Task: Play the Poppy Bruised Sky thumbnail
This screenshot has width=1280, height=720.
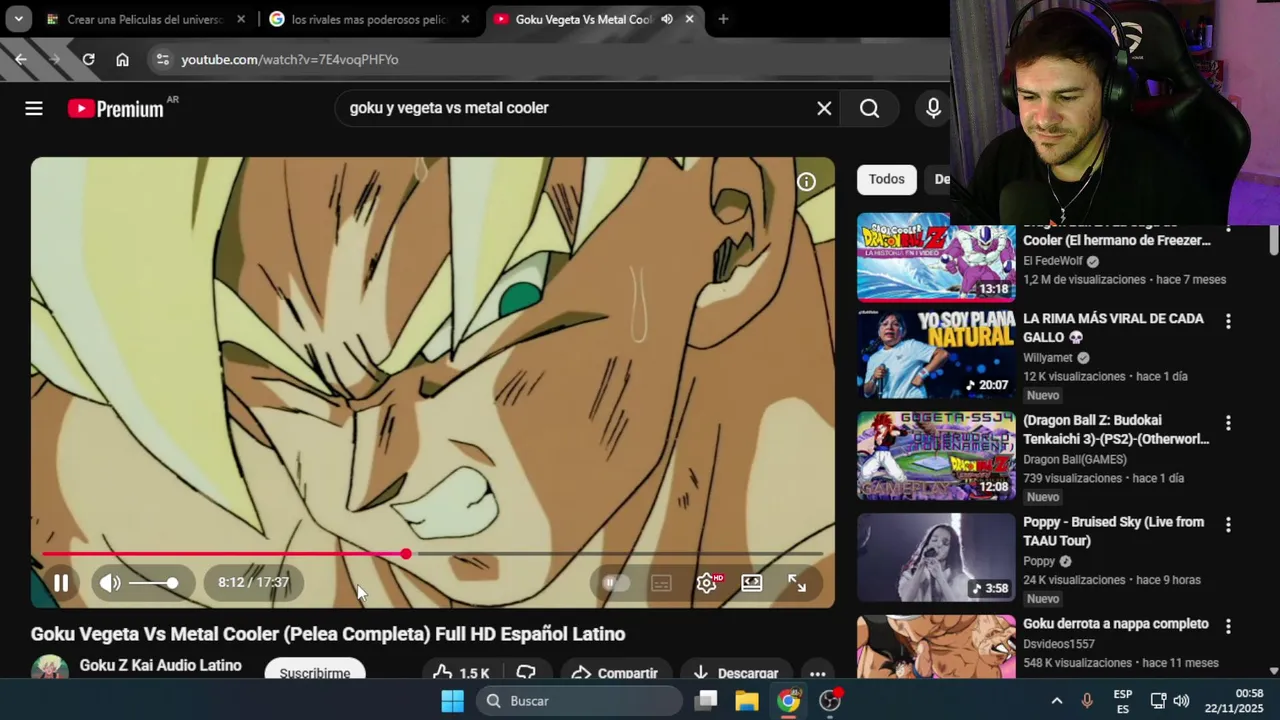Action: [x=936, y=557]
